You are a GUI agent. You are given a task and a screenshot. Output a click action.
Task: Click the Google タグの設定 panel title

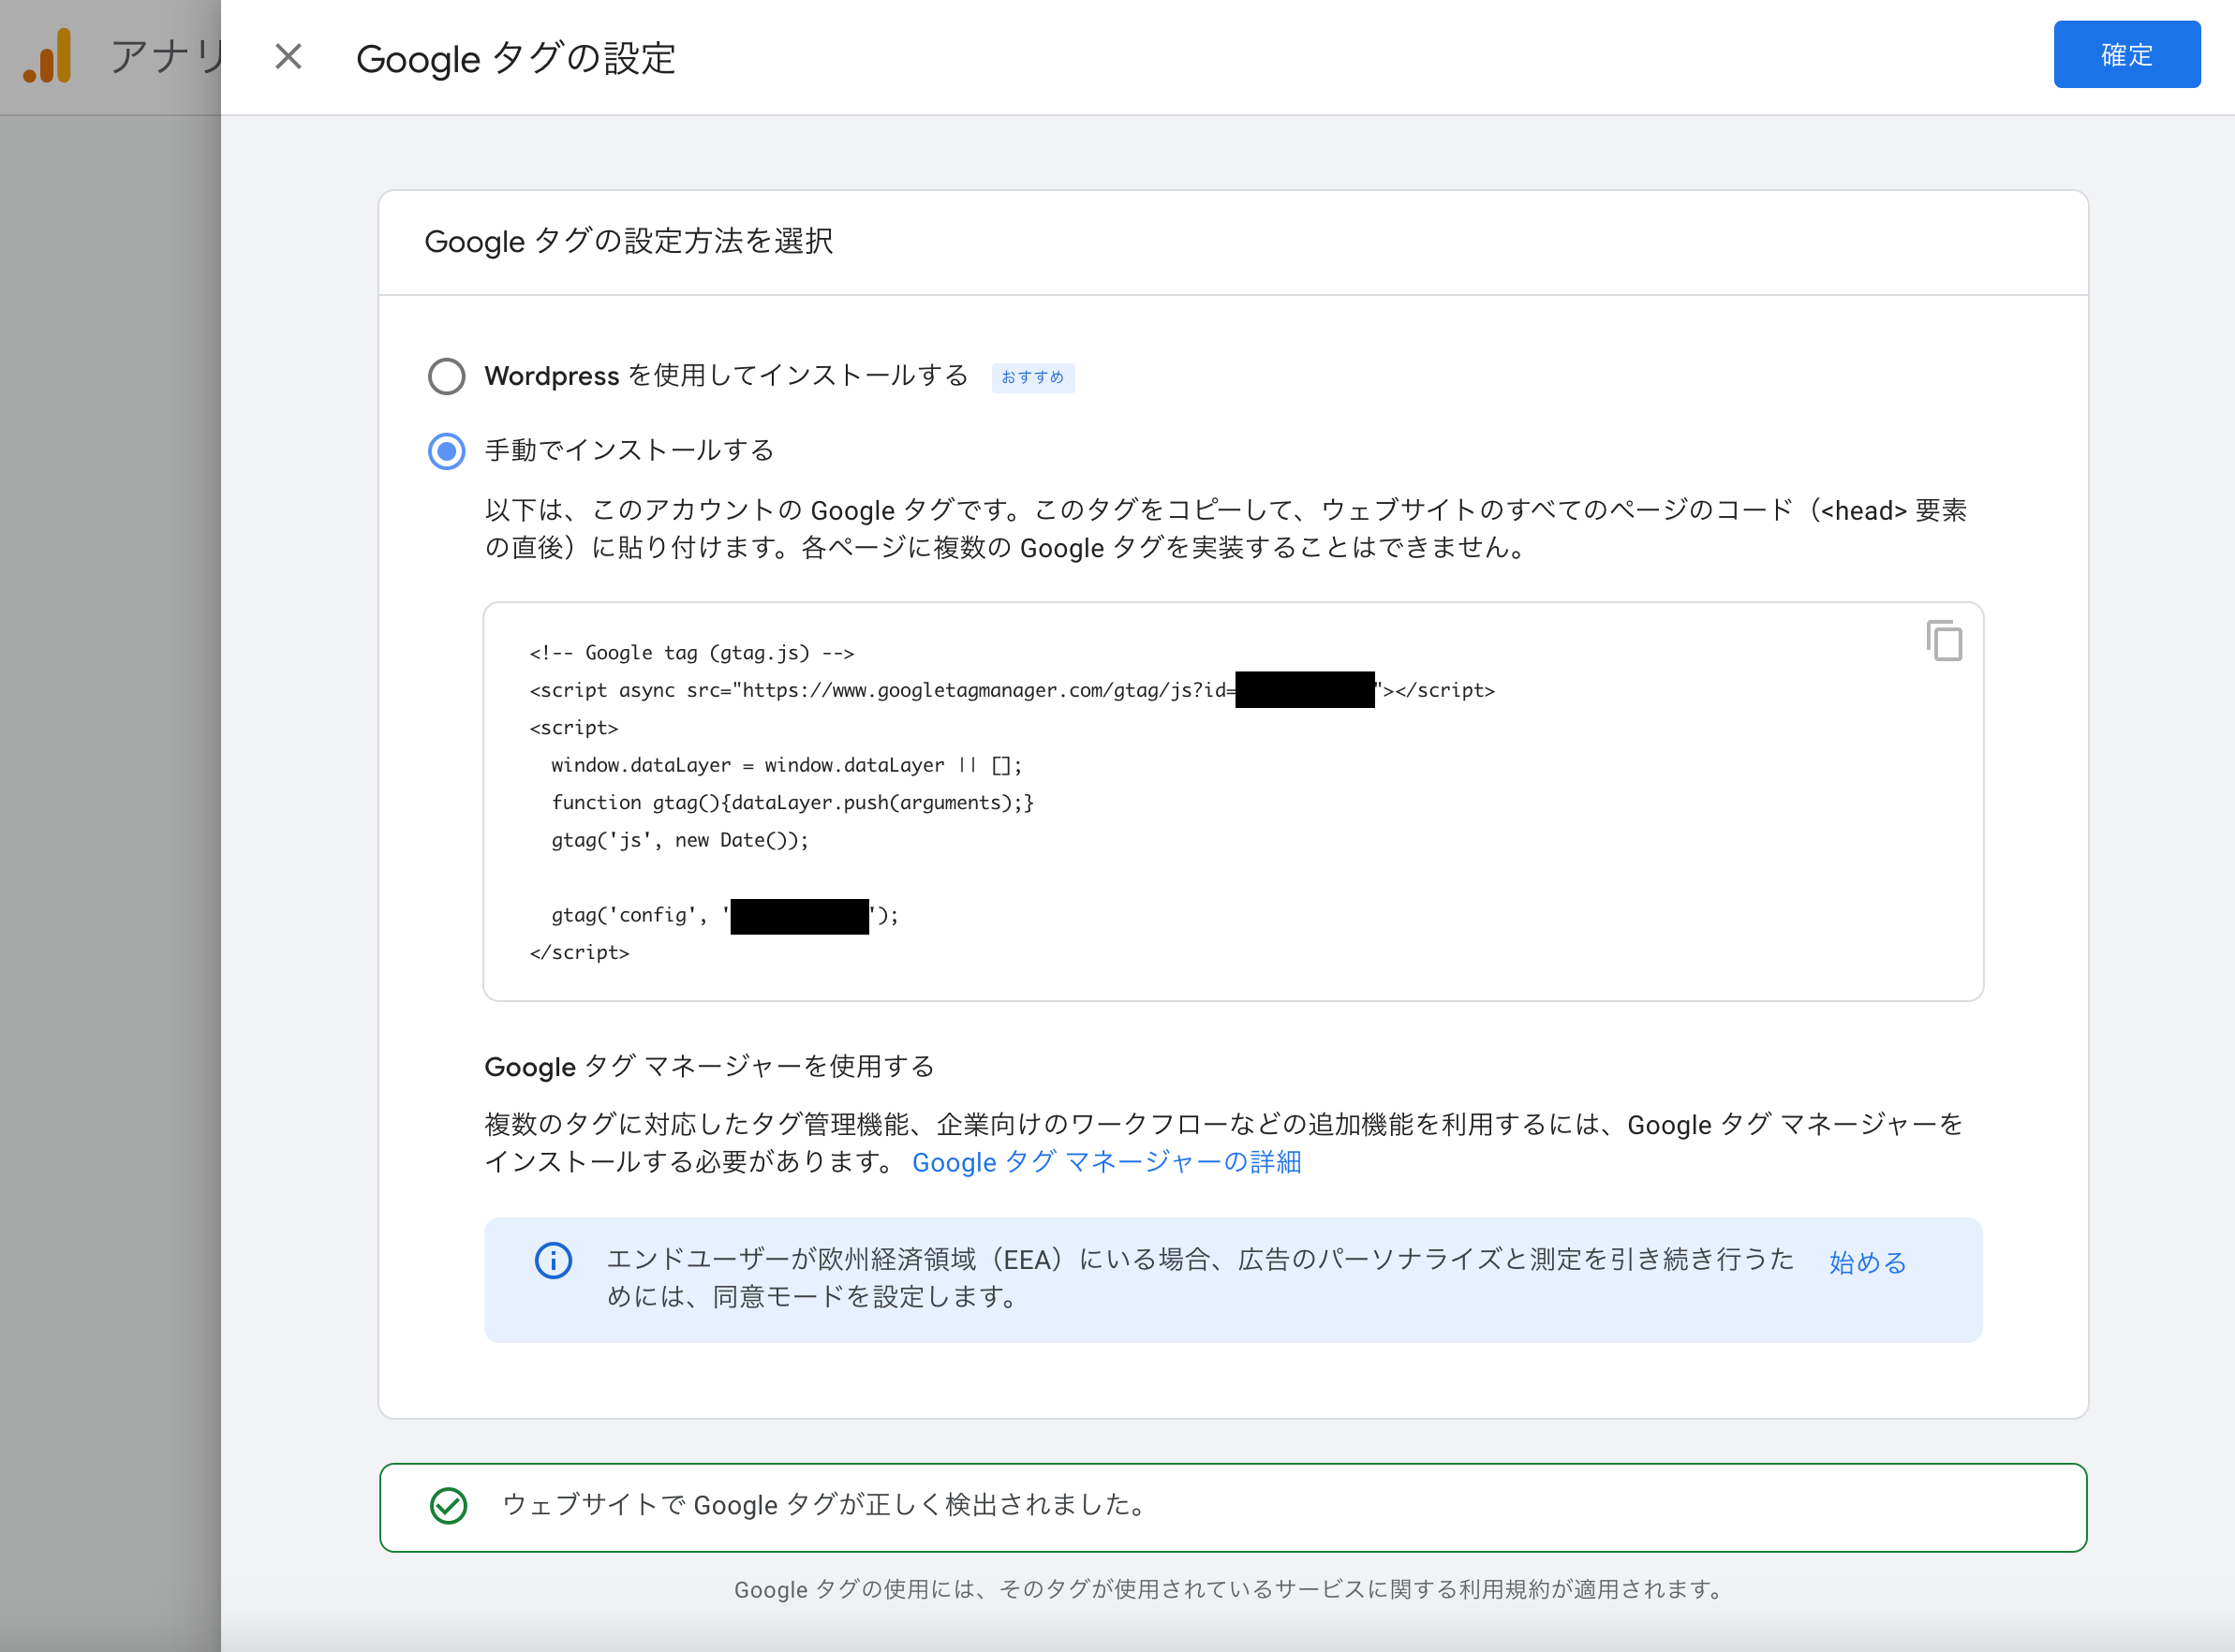click(x=516, y=58)
